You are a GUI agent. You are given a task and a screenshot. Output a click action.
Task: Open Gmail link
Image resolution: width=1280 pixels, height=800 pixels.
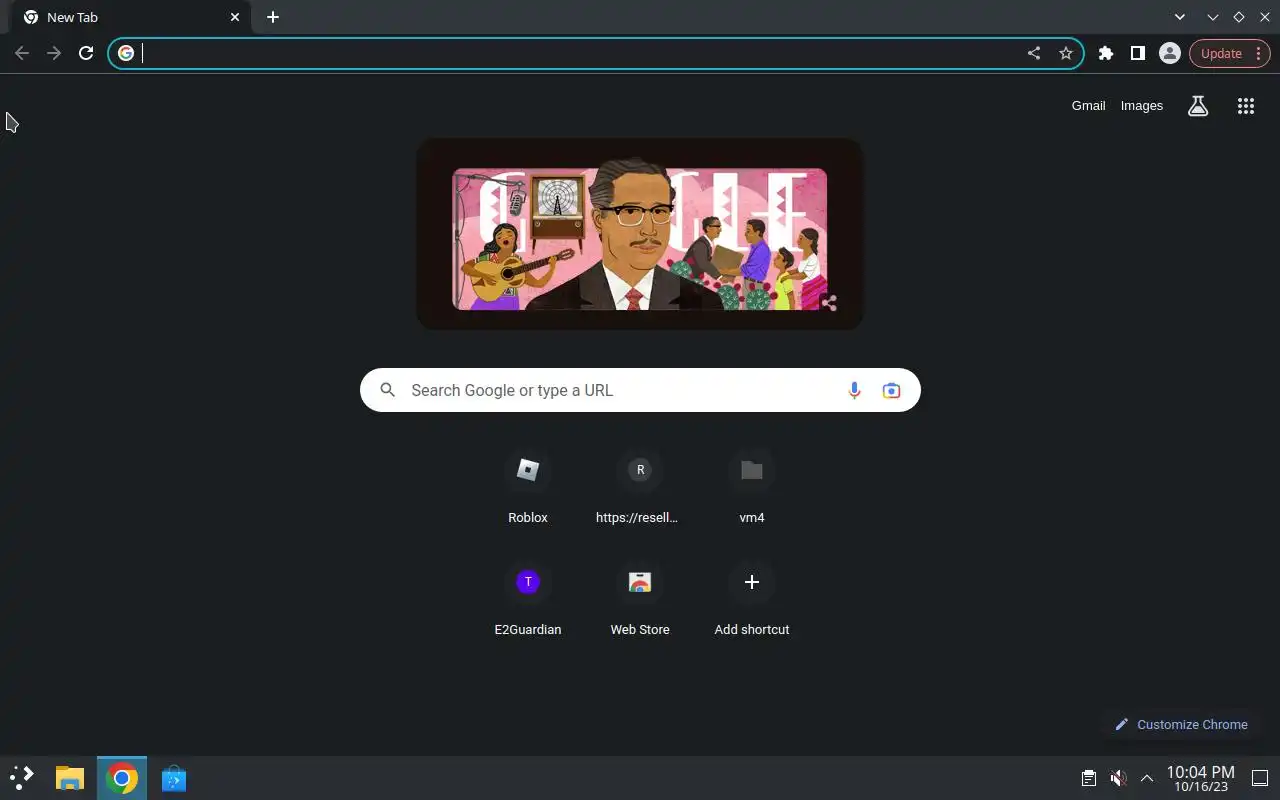click(1088, 106)
